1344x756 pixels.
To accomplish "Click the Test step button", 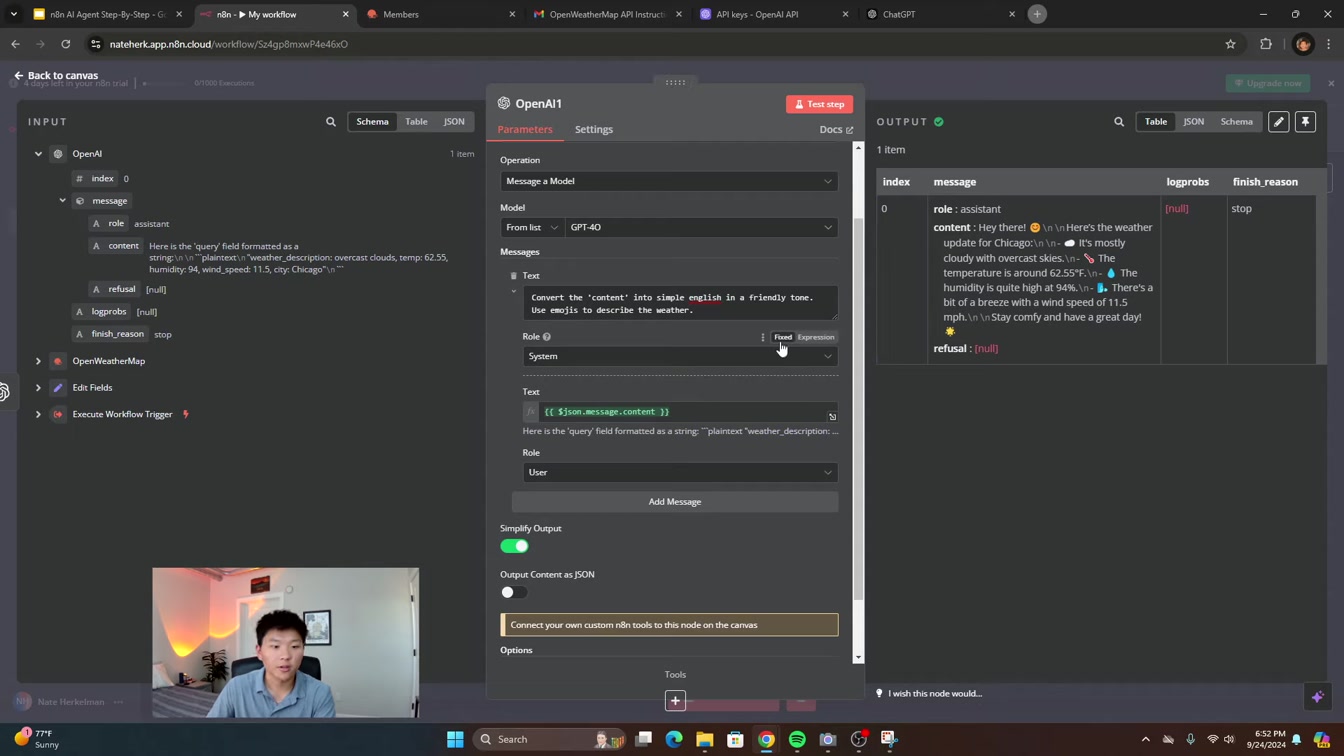I will [819, 104].
